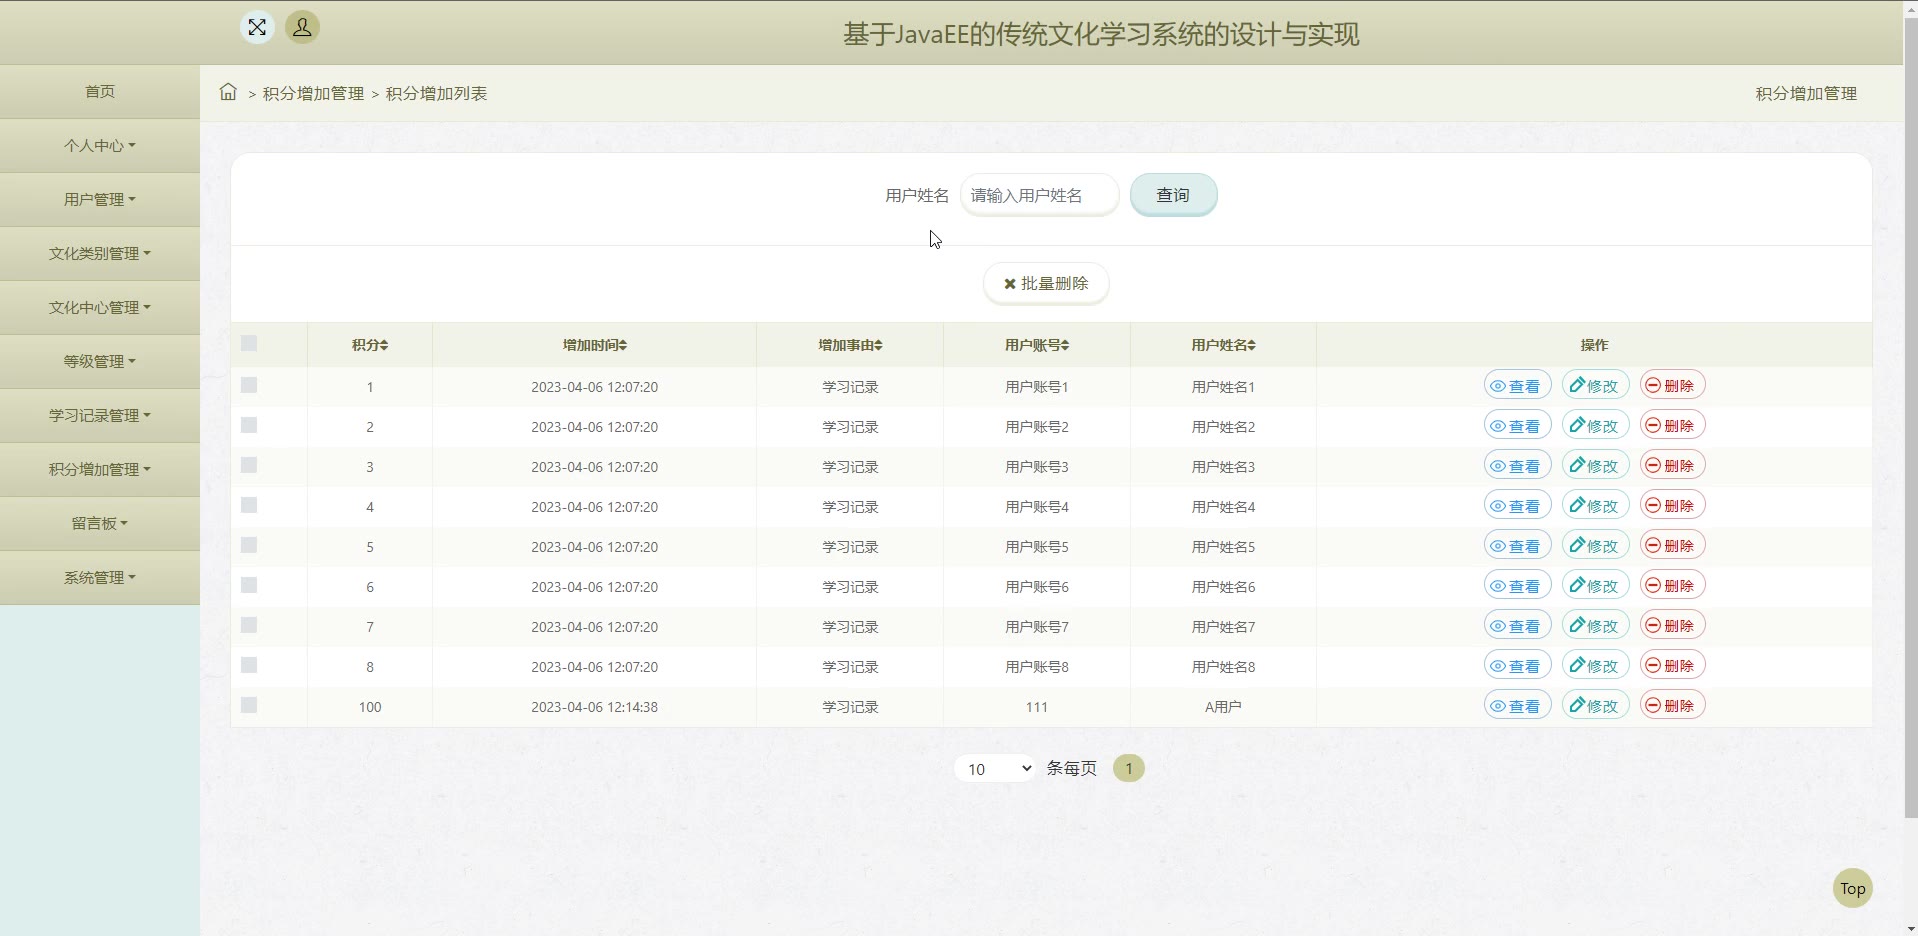The width and height of the screenshot is (1918, 936).
Task: Check the row checkbox for 用户账号7
Action: tap(249, 625)
